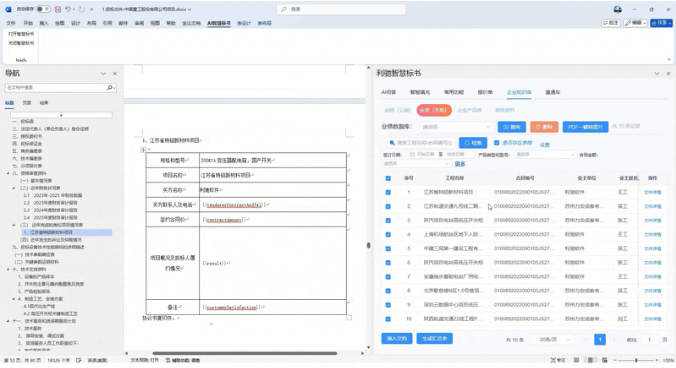Uncheck row 4 上海机场 checkbox
The width and height of the screenshot is (676, 368).
(388, 234)
